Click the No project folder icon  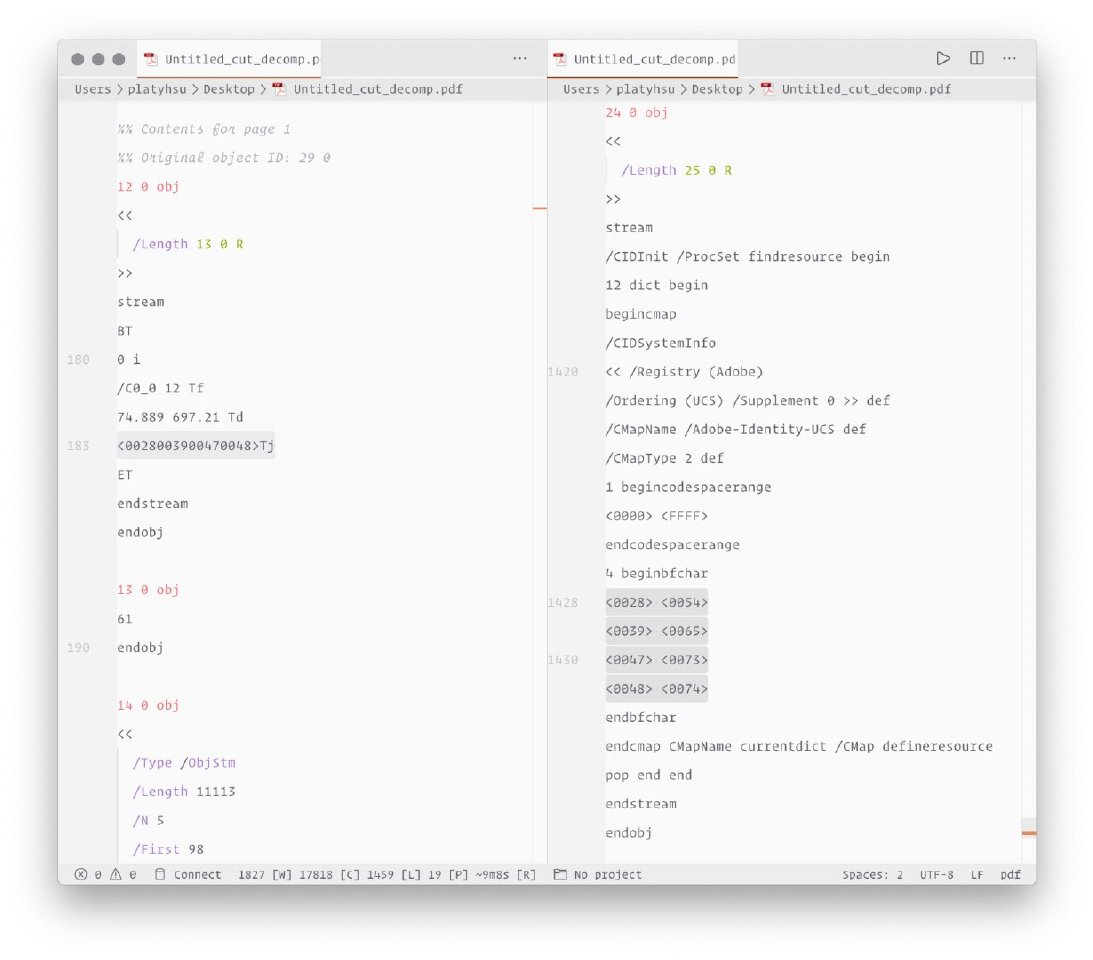click(560, 875)
